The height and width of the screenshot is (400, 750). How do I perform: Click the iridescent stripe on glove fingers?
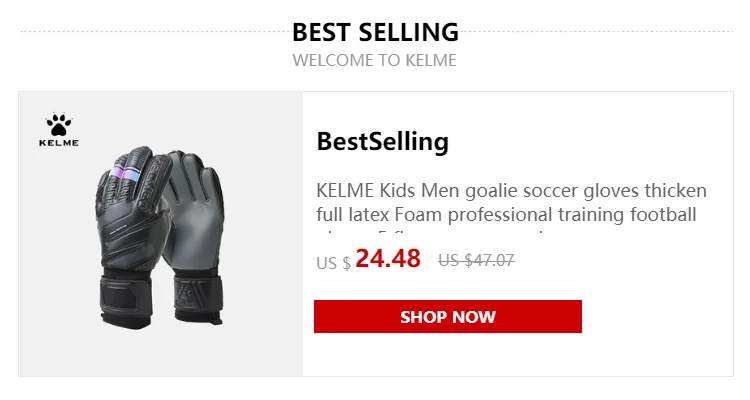[125, 174]
